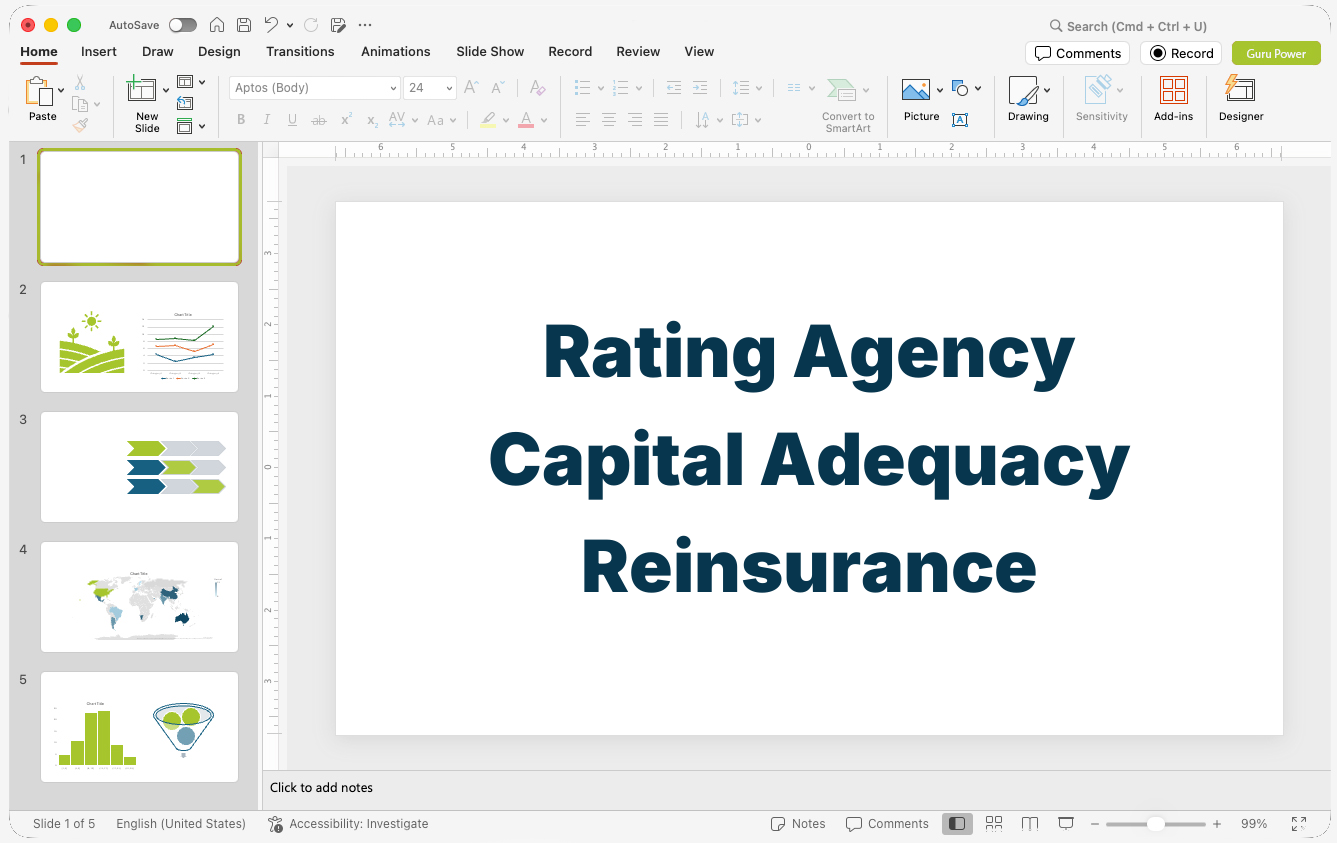Decrease font size with smaller A
Image resolution: width=1337 pixels, height=843 pixels.
pos(498,88)
